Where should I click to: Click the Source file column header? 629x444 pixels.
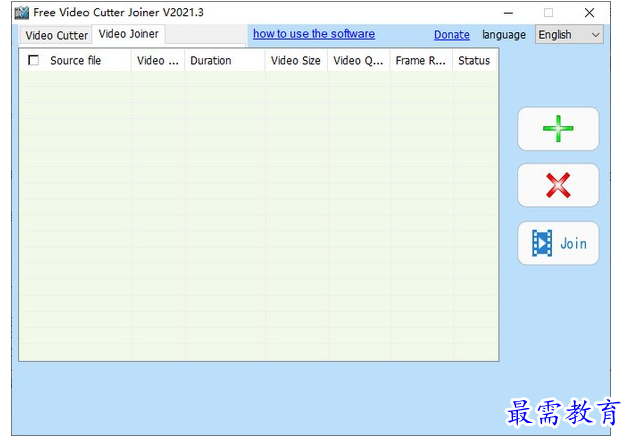coord(75,61)
